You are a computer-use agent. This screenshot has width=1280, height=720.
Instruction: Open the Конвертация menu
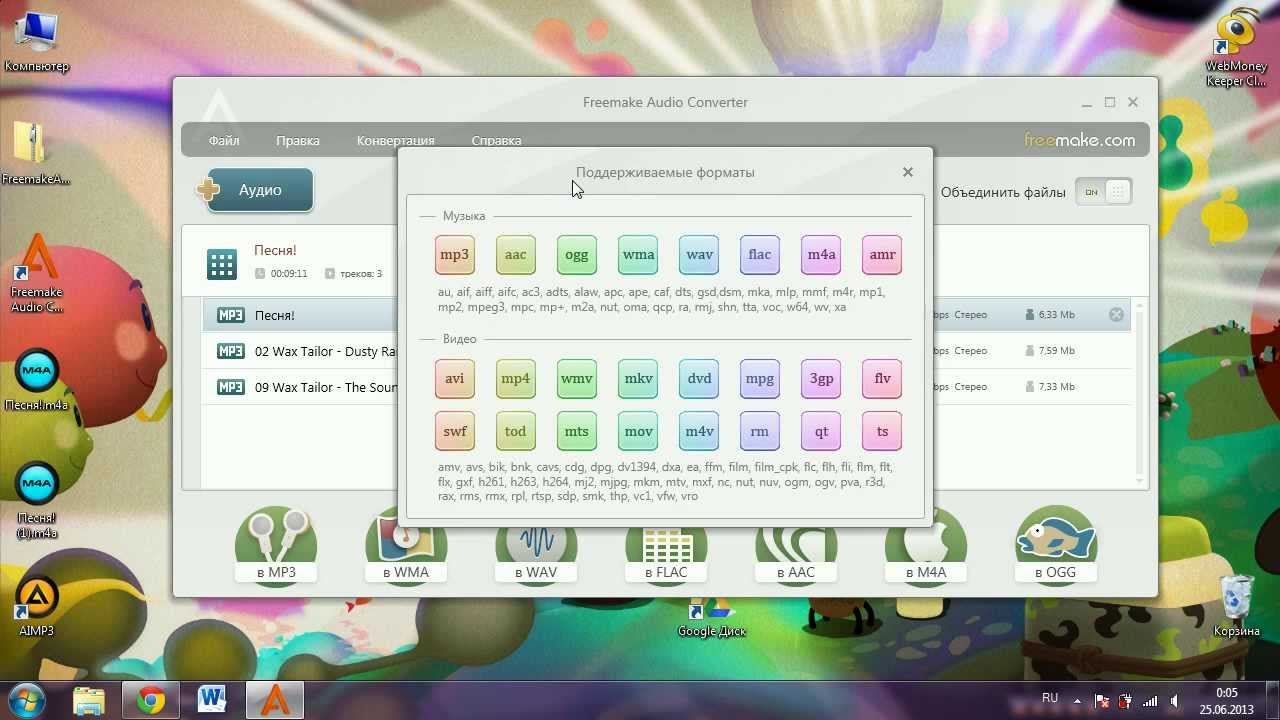[396, 141]
